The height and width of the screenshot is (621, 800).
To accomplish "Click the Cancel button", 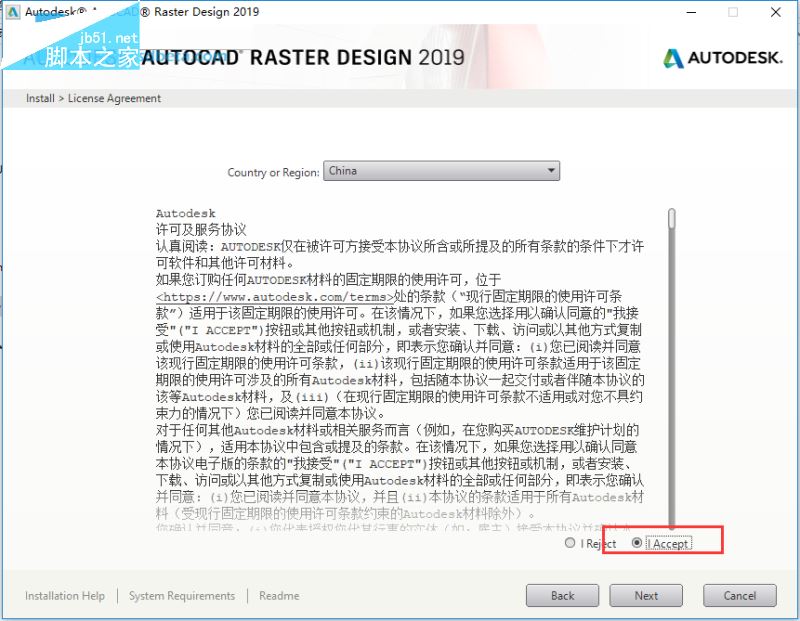I will click(740, 595).
